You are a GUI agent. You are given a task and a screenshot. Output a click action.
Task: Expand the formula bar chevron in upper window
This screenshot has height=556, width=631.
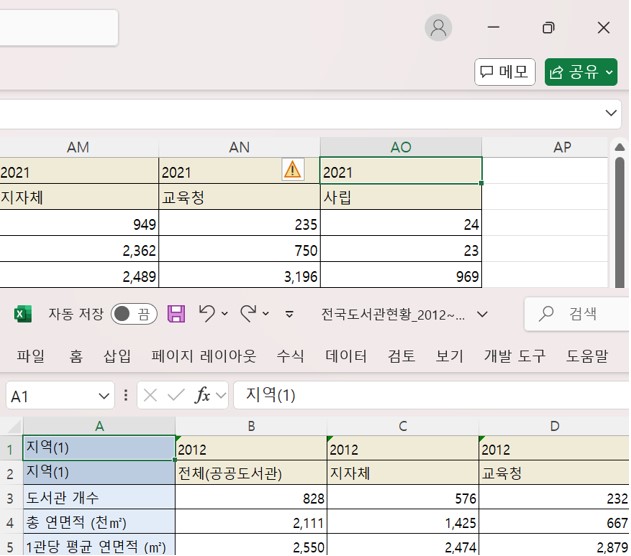[611, 113]
